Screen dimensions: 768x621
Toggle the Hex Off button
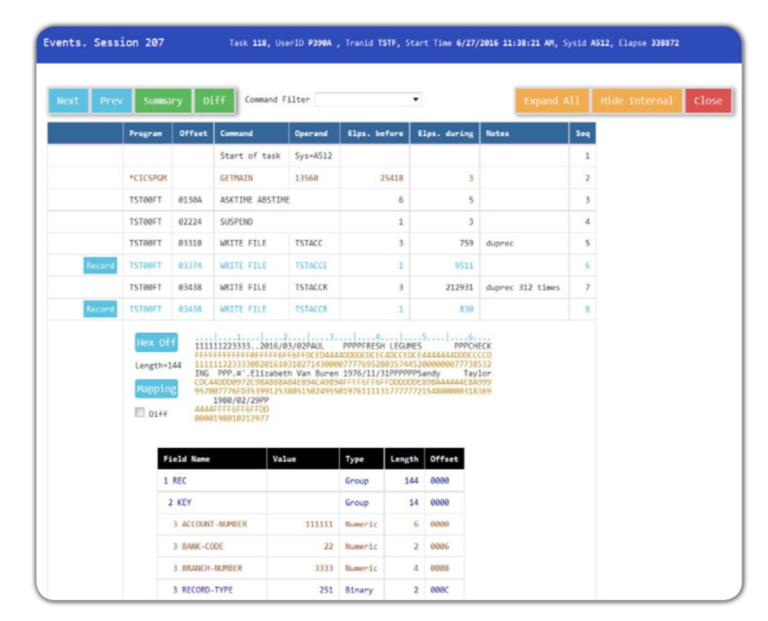(156, 343)
